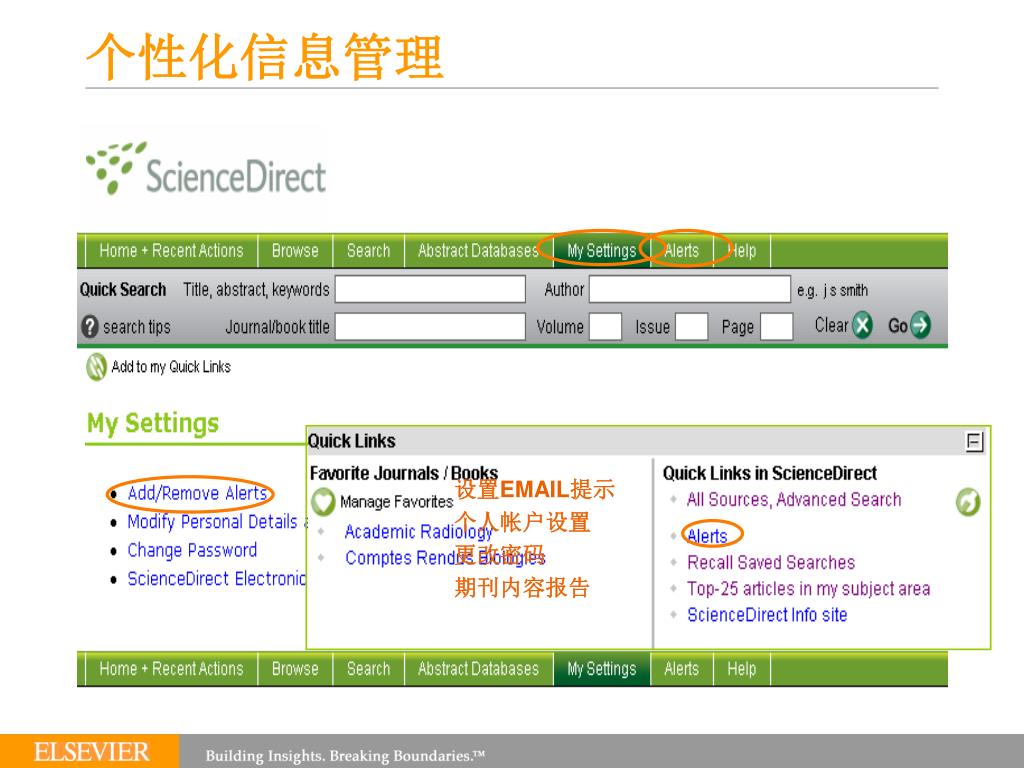The image size is (1024, 768).
Task: Focus the Author input field
Action: point(690,289)
